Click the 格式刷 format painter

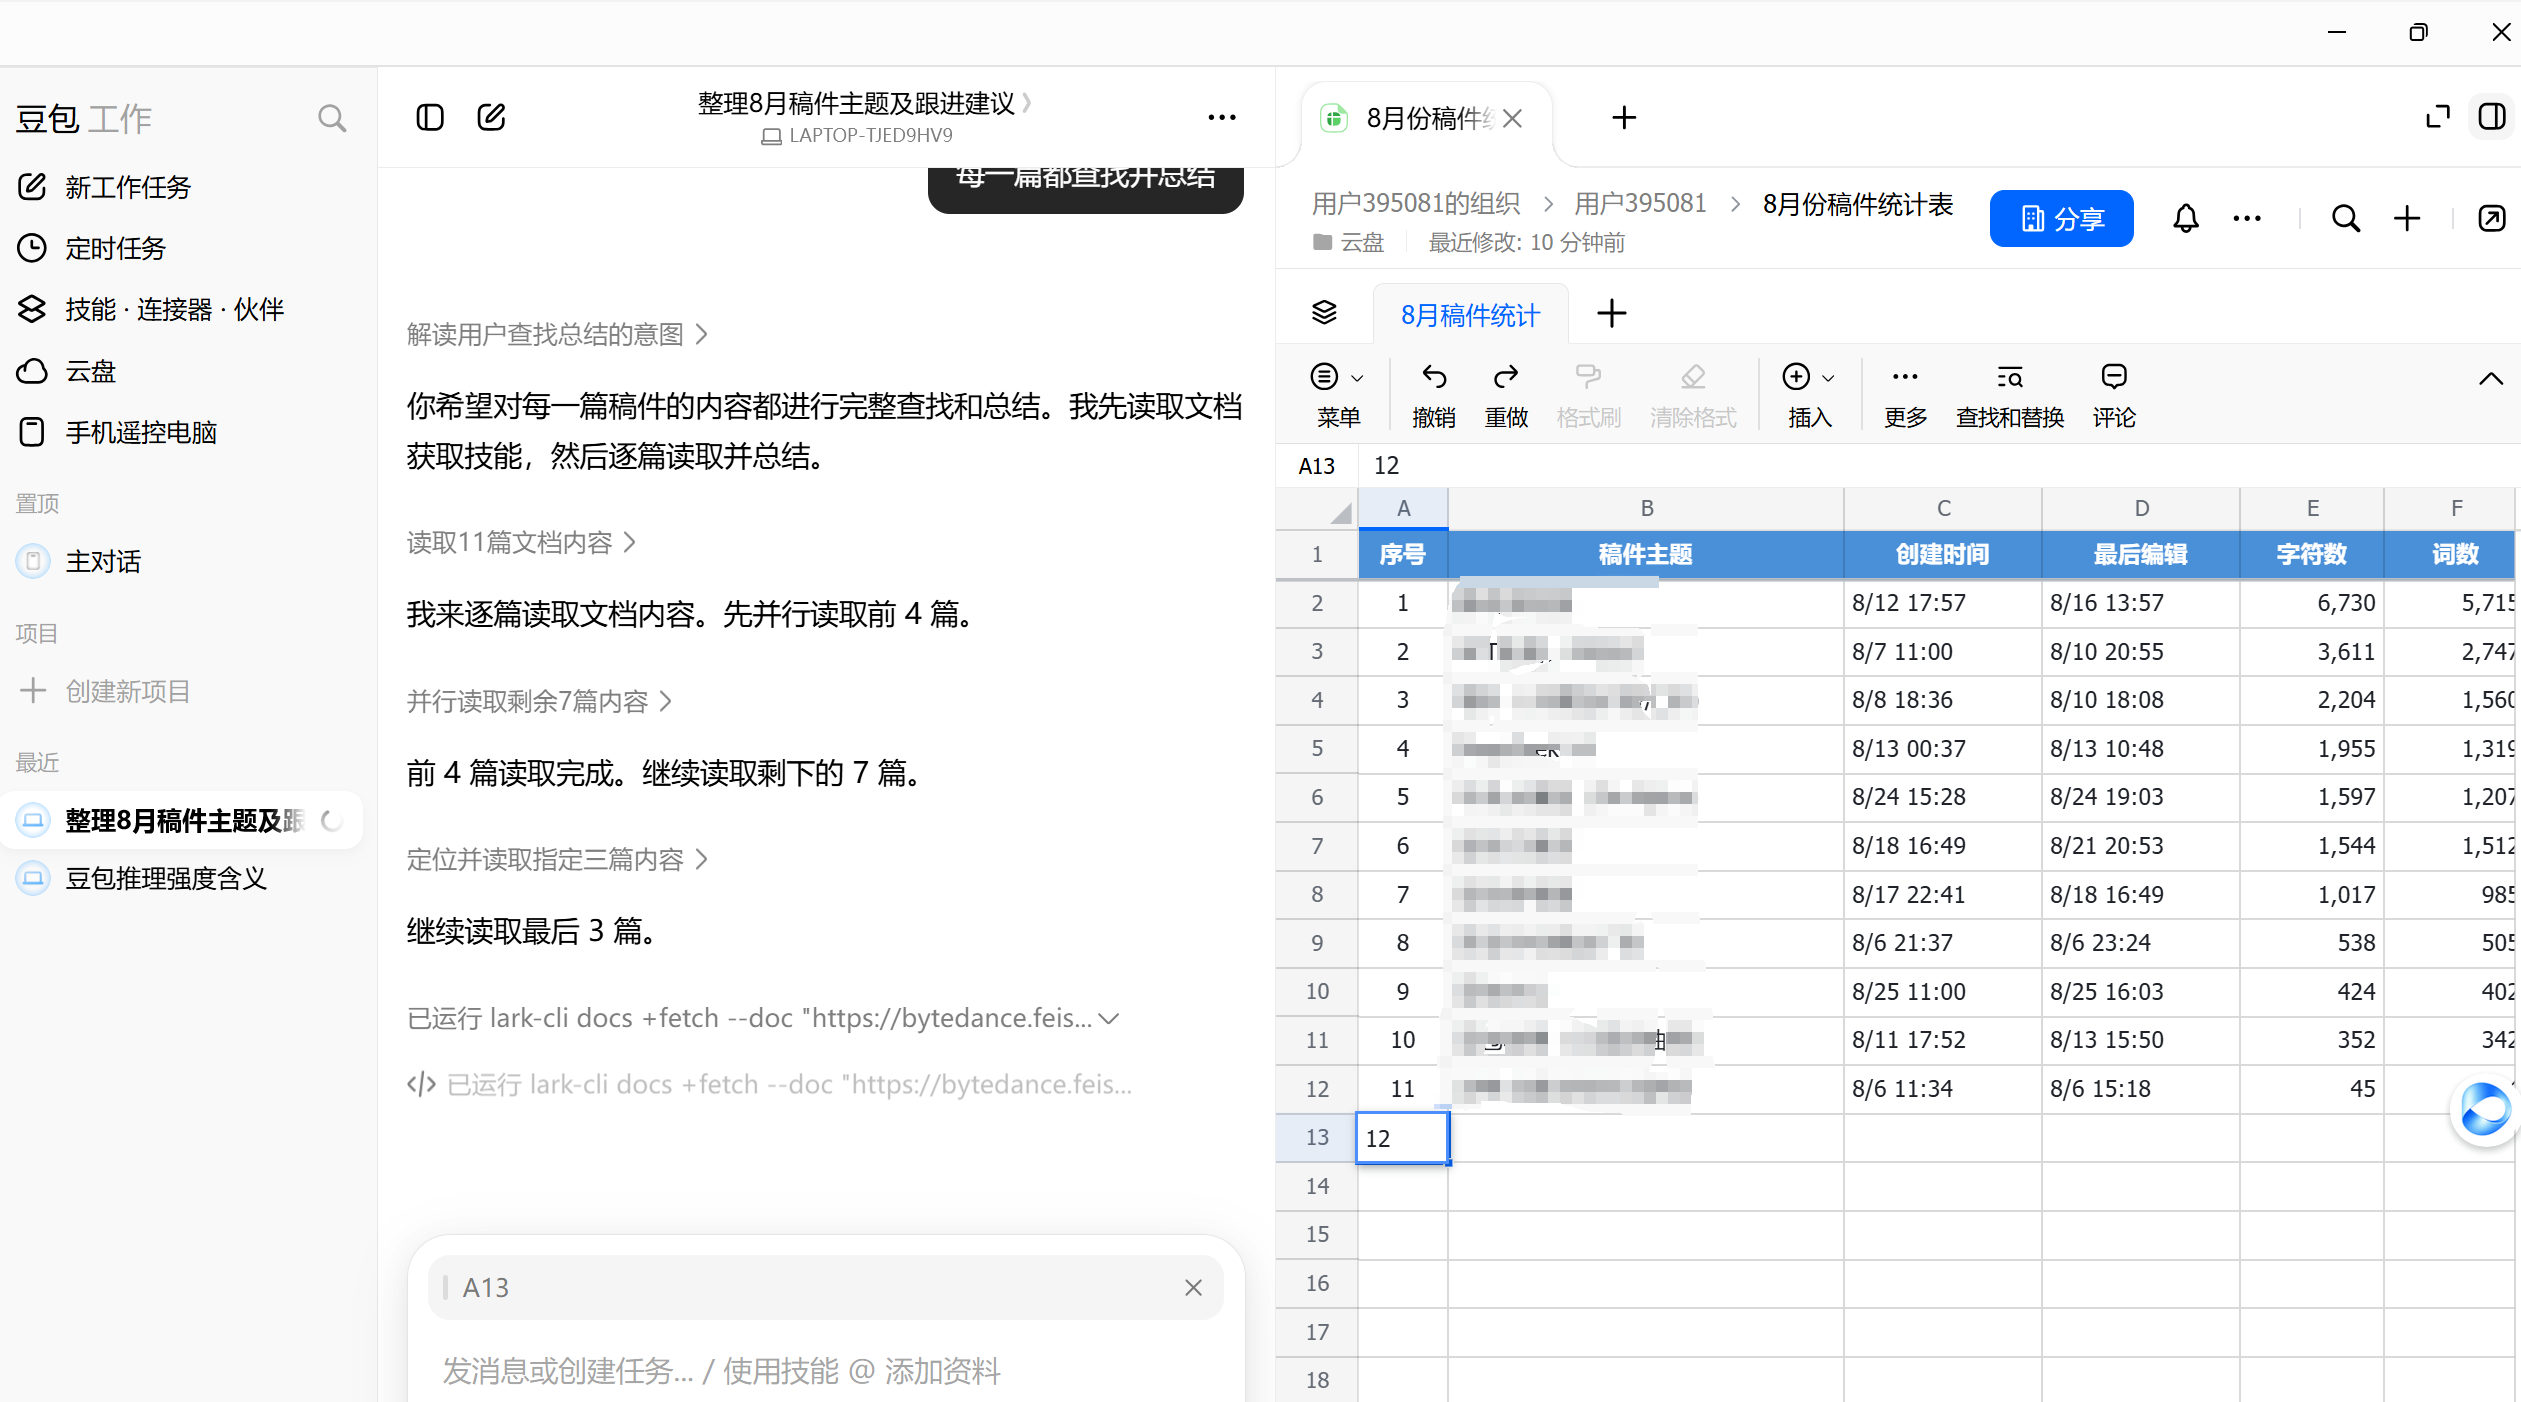click(1588, 396)
